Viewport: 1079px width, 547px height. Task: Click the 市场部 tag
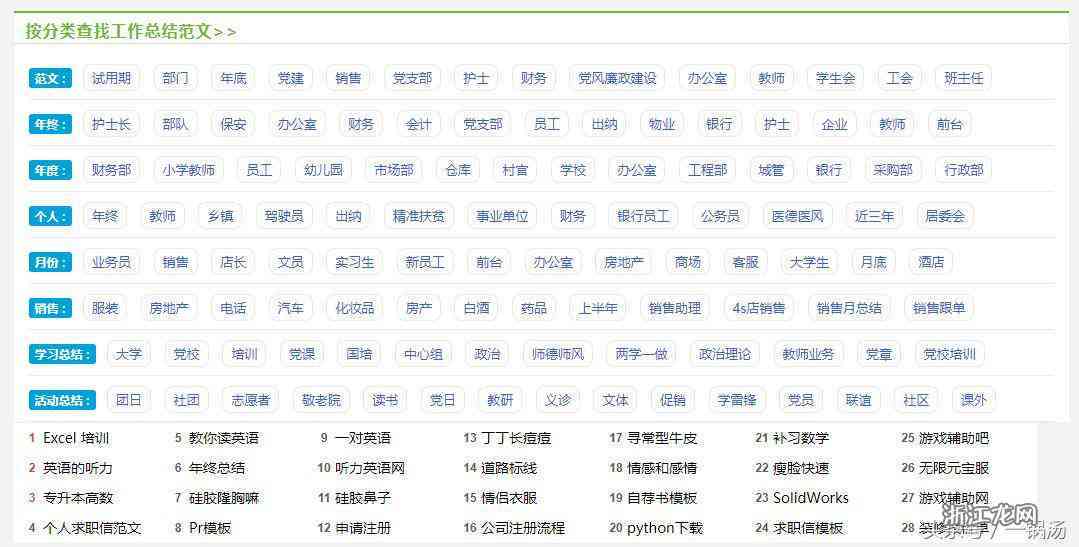394,170
